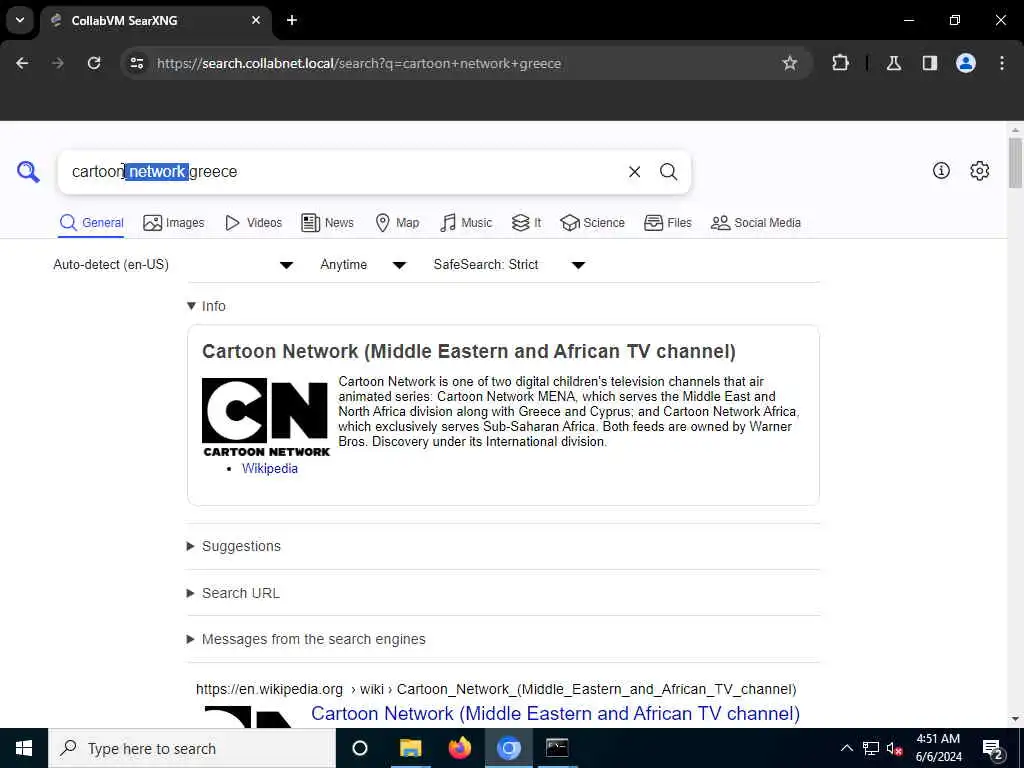Expand the Suggestions section
The width and height of the screenshot is (1024, 768).
pyautogui.click(x=234, y=546)
